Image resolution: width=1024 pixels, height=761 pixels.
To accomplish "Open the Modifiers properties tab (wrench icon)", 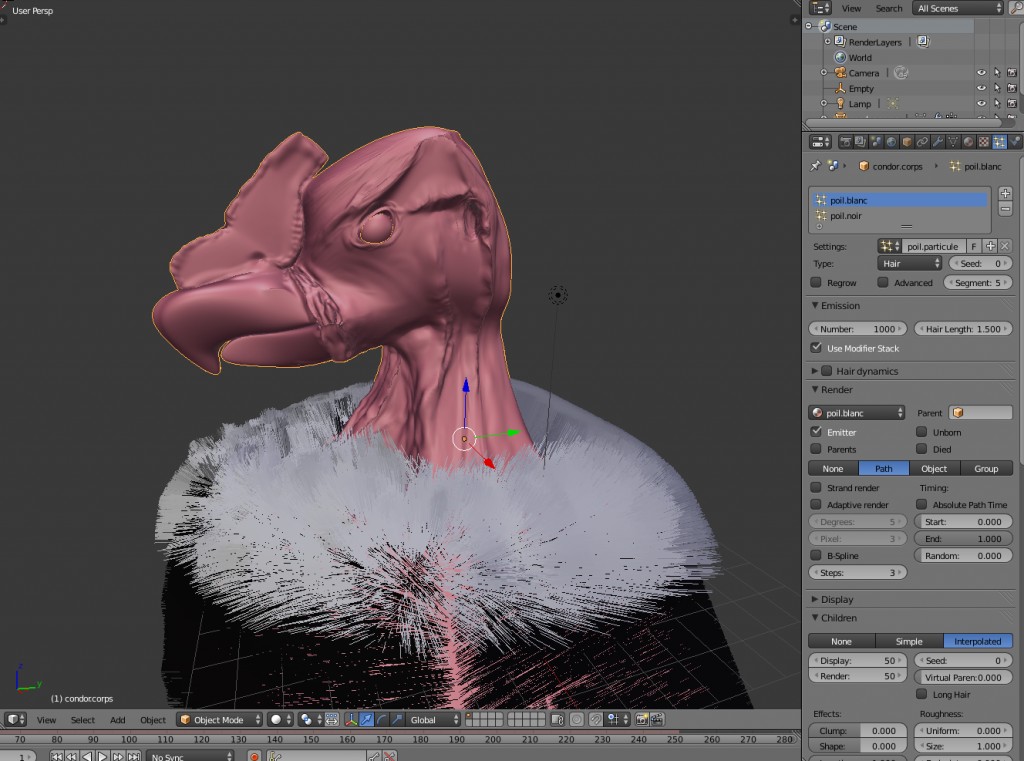I will coord(939,141).
